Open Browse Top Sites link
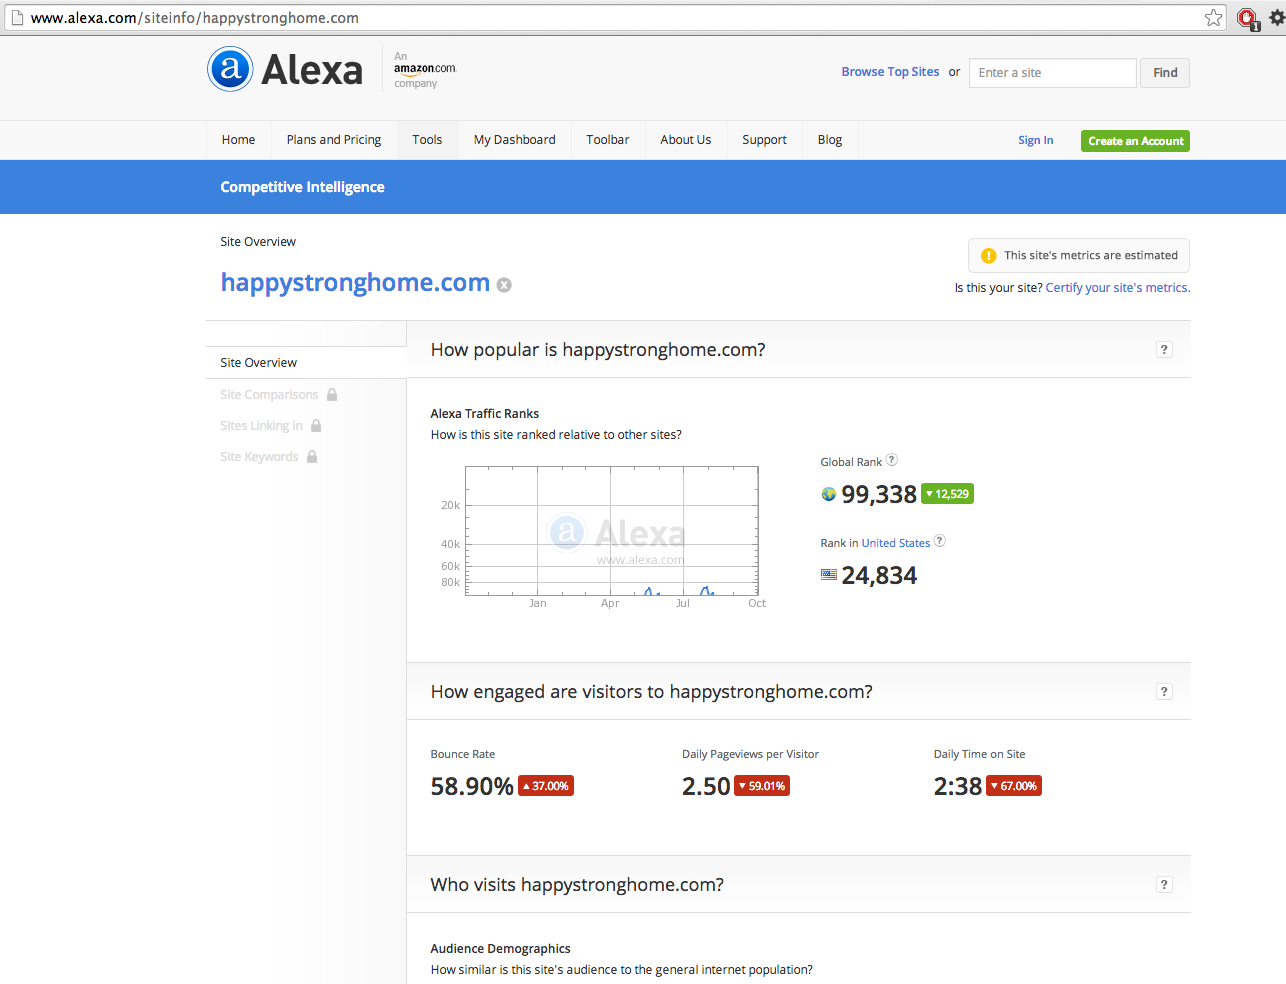The width and height of the screenshot is (1286, 984). [x=890, y=72]
